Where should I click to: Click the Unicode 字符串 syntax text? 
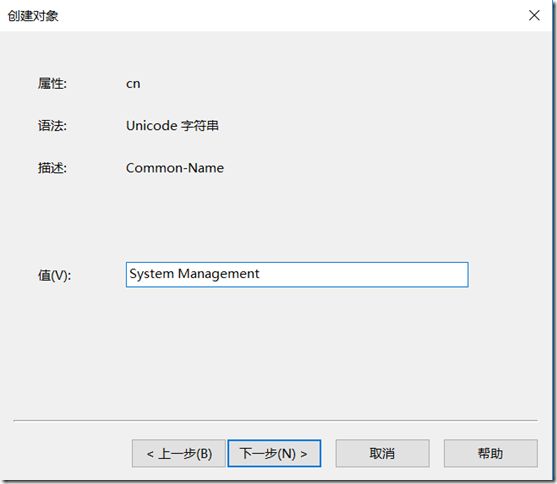(172, 125)
